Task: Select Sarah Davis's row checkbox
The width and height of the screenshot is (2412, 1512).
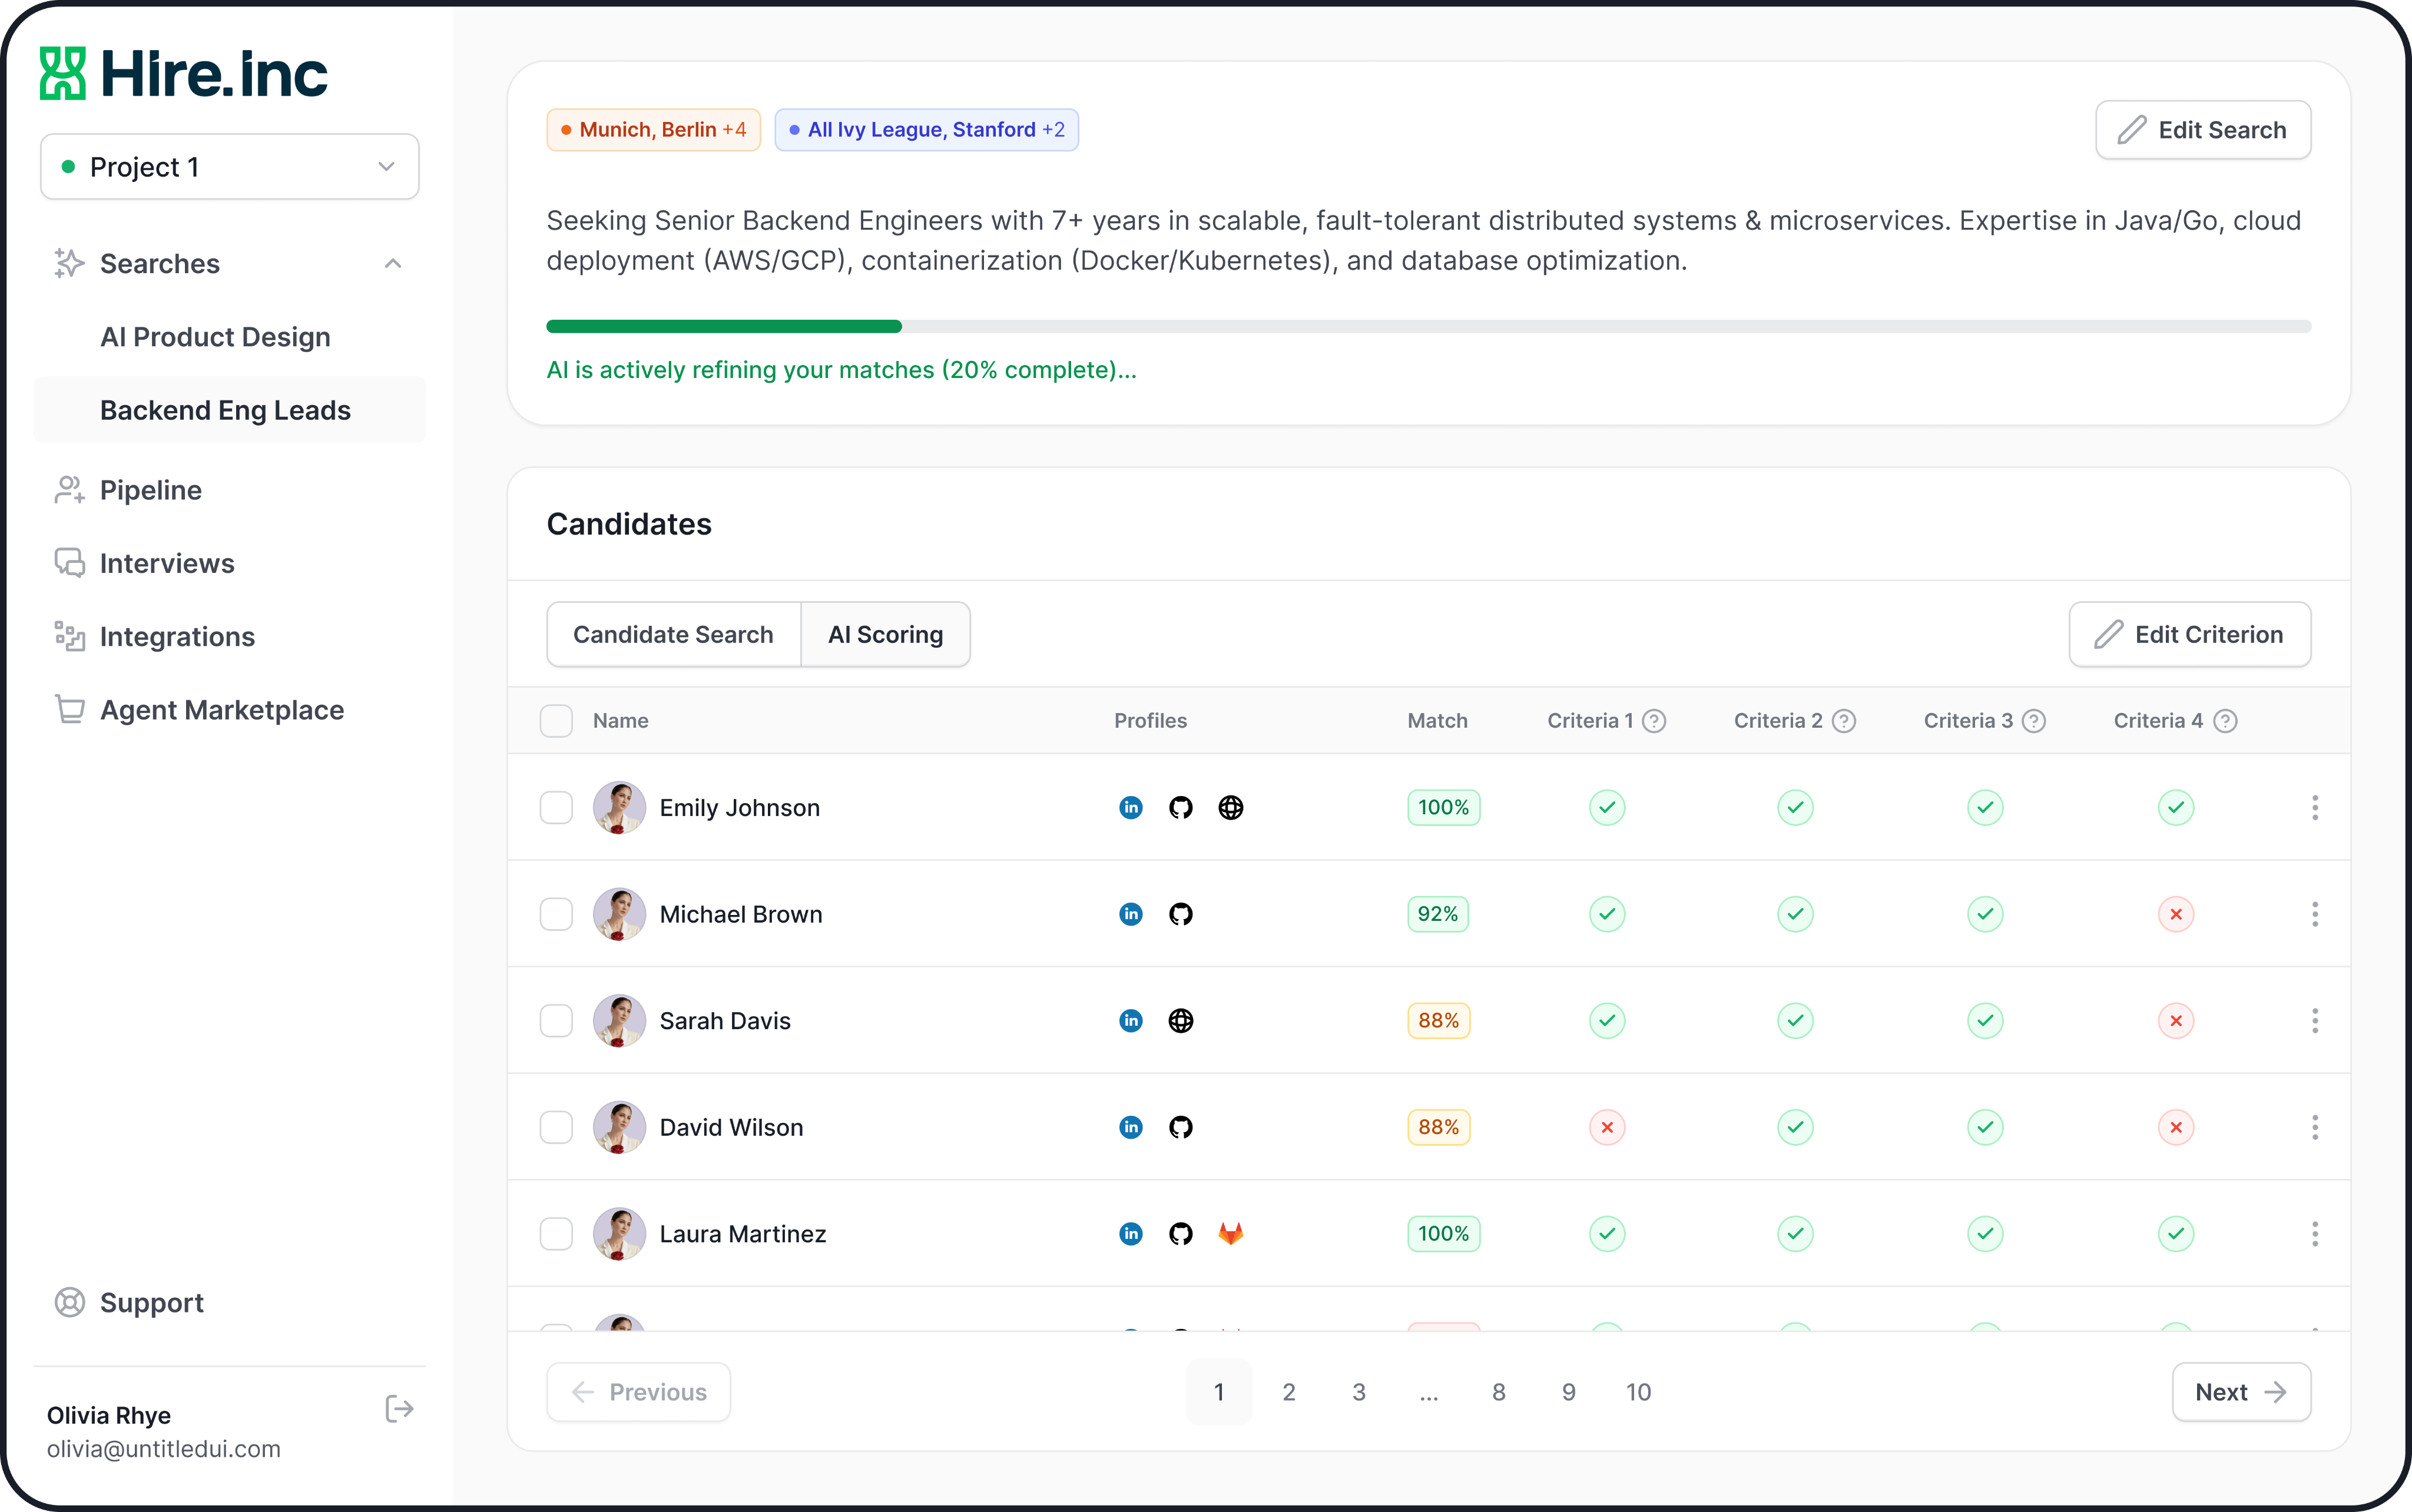Action: [556, 1020]
